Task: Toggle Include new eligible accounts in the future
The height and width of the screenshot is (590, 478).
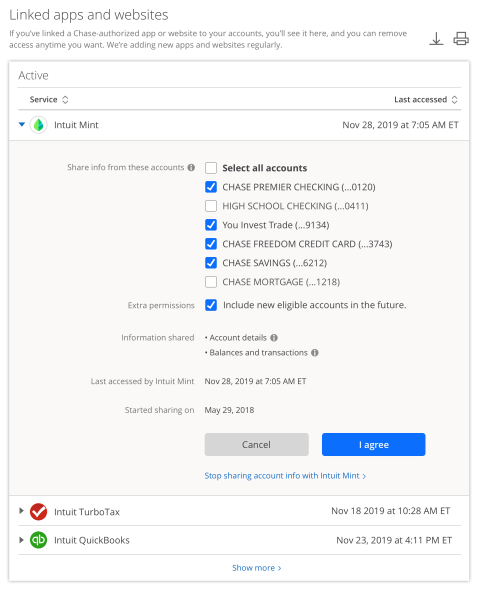Action: point(211,305)
